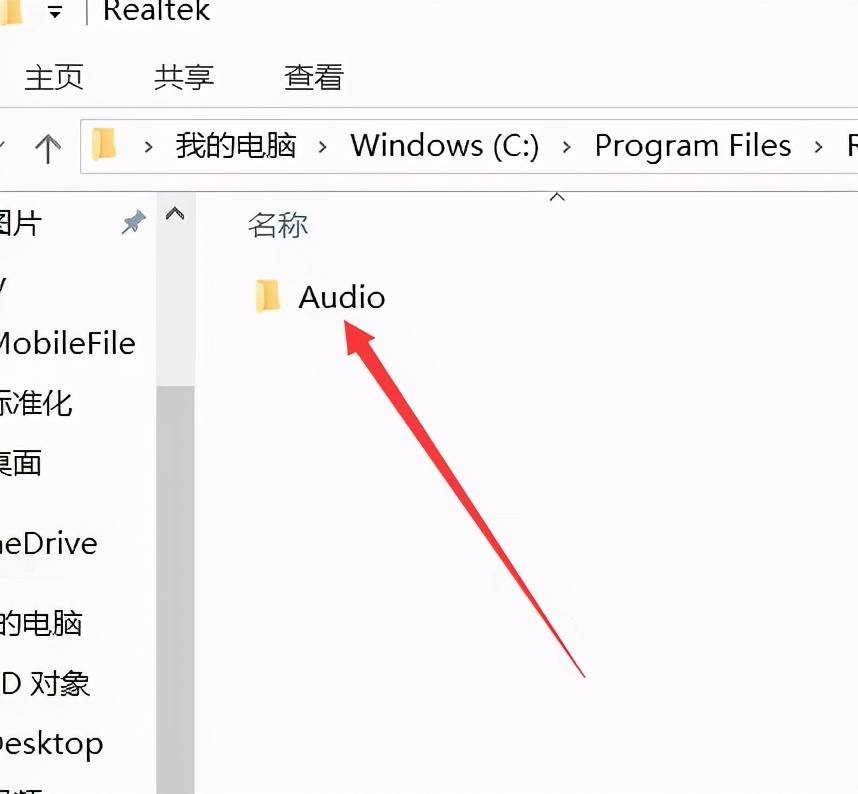The width and height of the screenshot is (858, 794).
Task: Click the Realtek folder icon in the title bar
Action: [11, 11]
